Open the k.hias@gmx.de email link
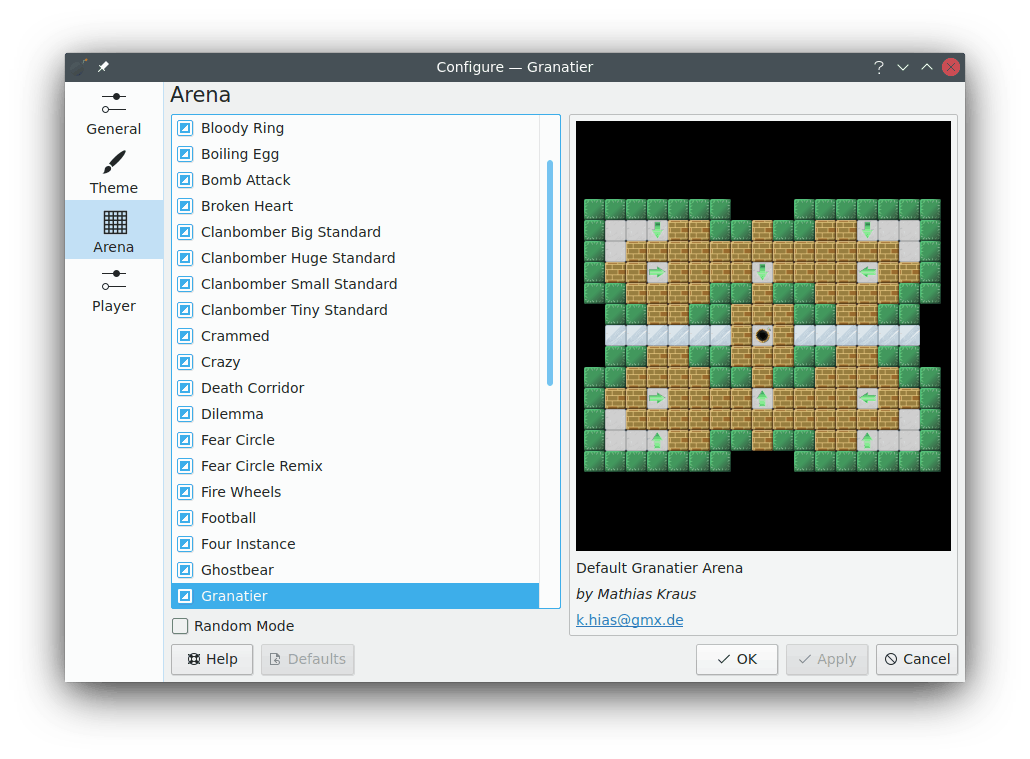The height and width of the screenshot is (759, 1030). [629, 620]
